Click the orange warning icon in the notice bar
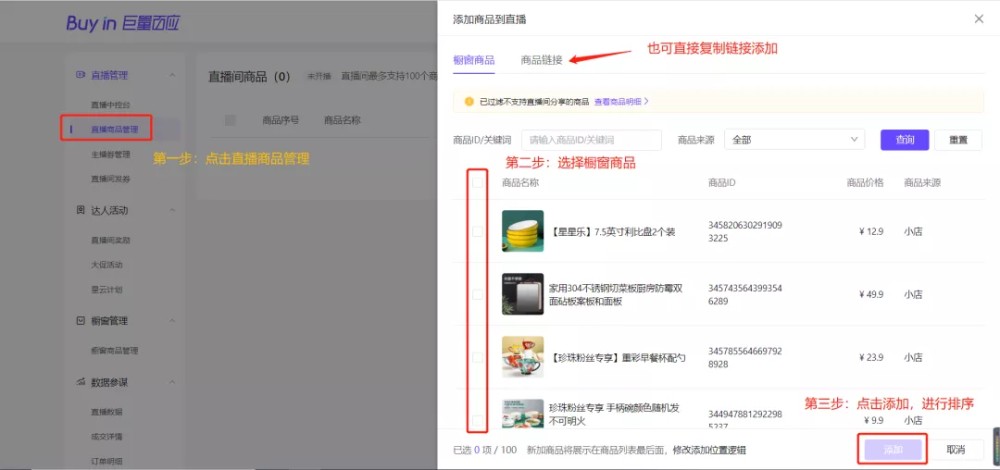 click(469, 101)
